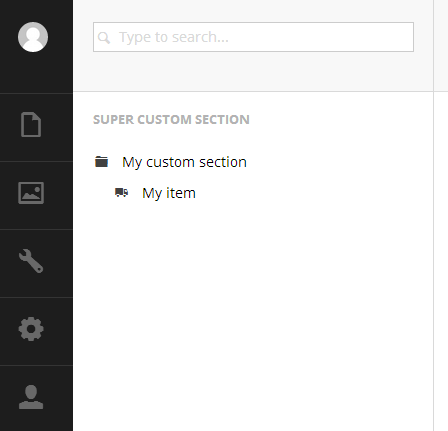Open the user avatar profile
The image size is (448, 431).
(x=33, y=37)
